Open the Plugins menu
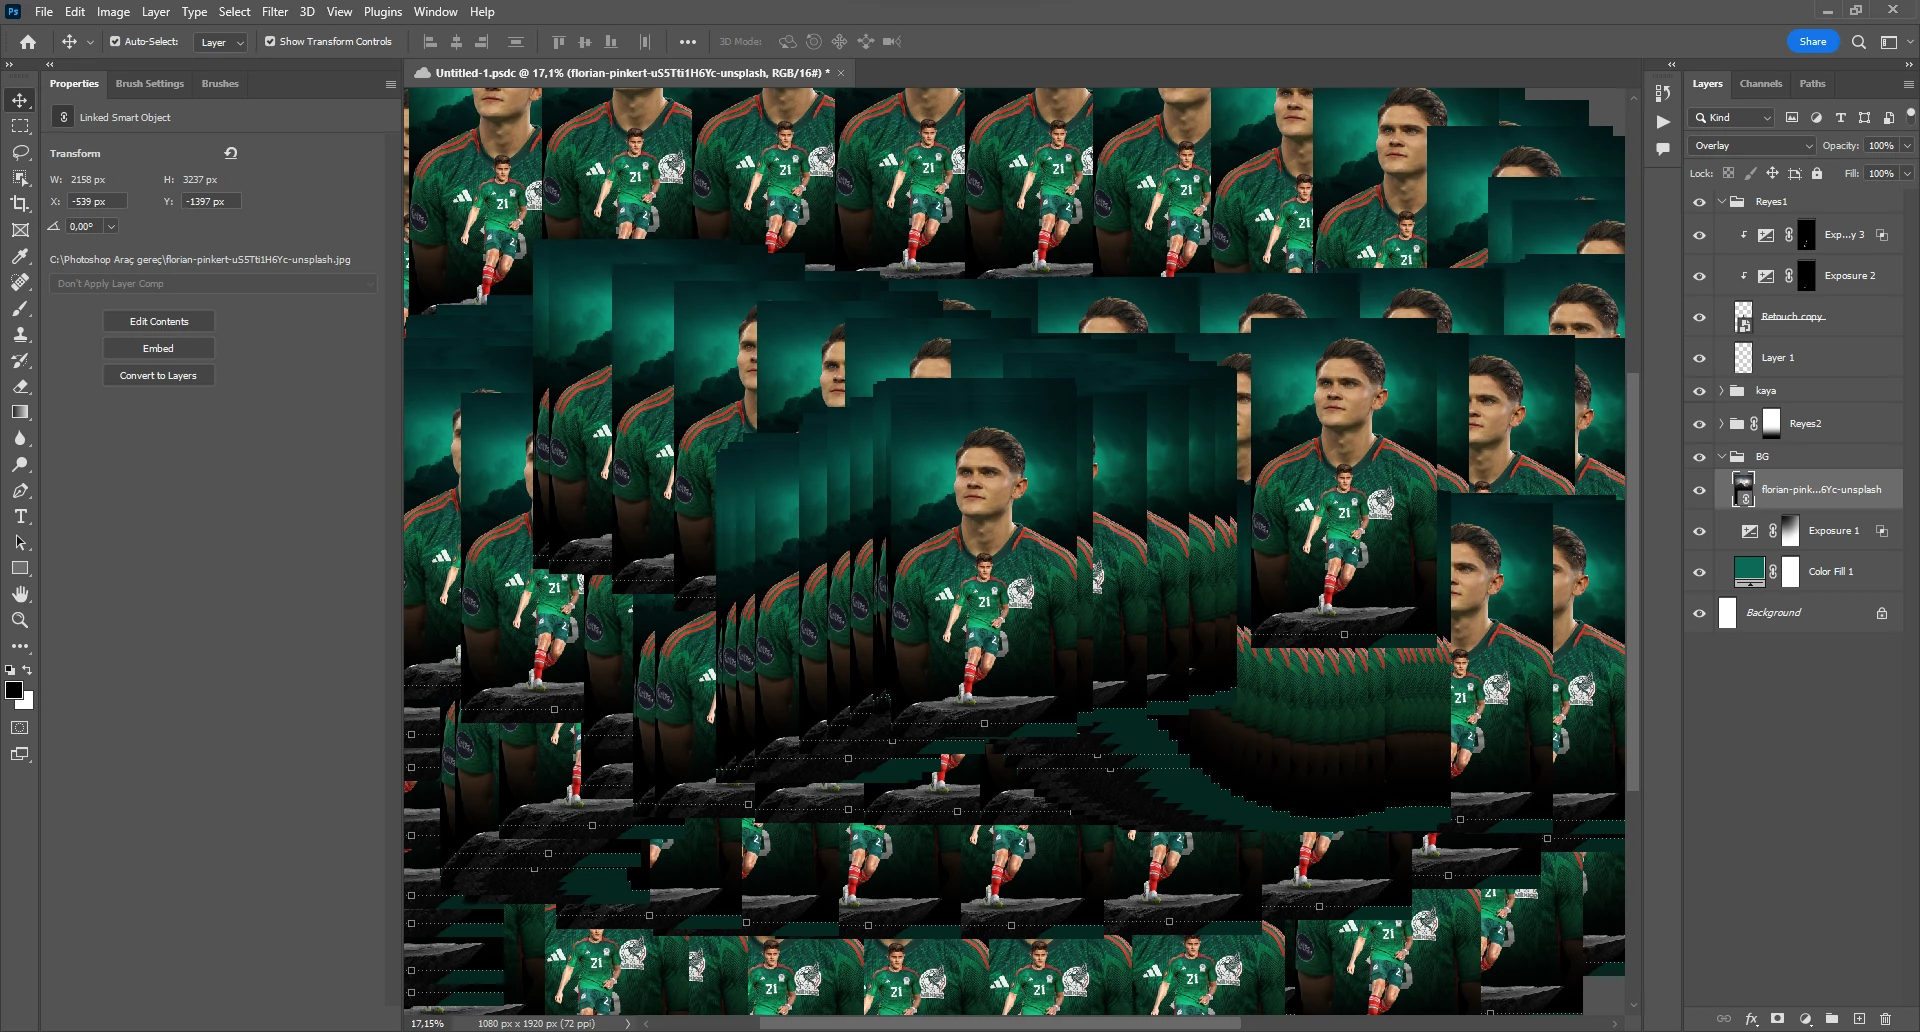Image resolution: width=1920 pixels, height=1032 pixels. (383, 12)
